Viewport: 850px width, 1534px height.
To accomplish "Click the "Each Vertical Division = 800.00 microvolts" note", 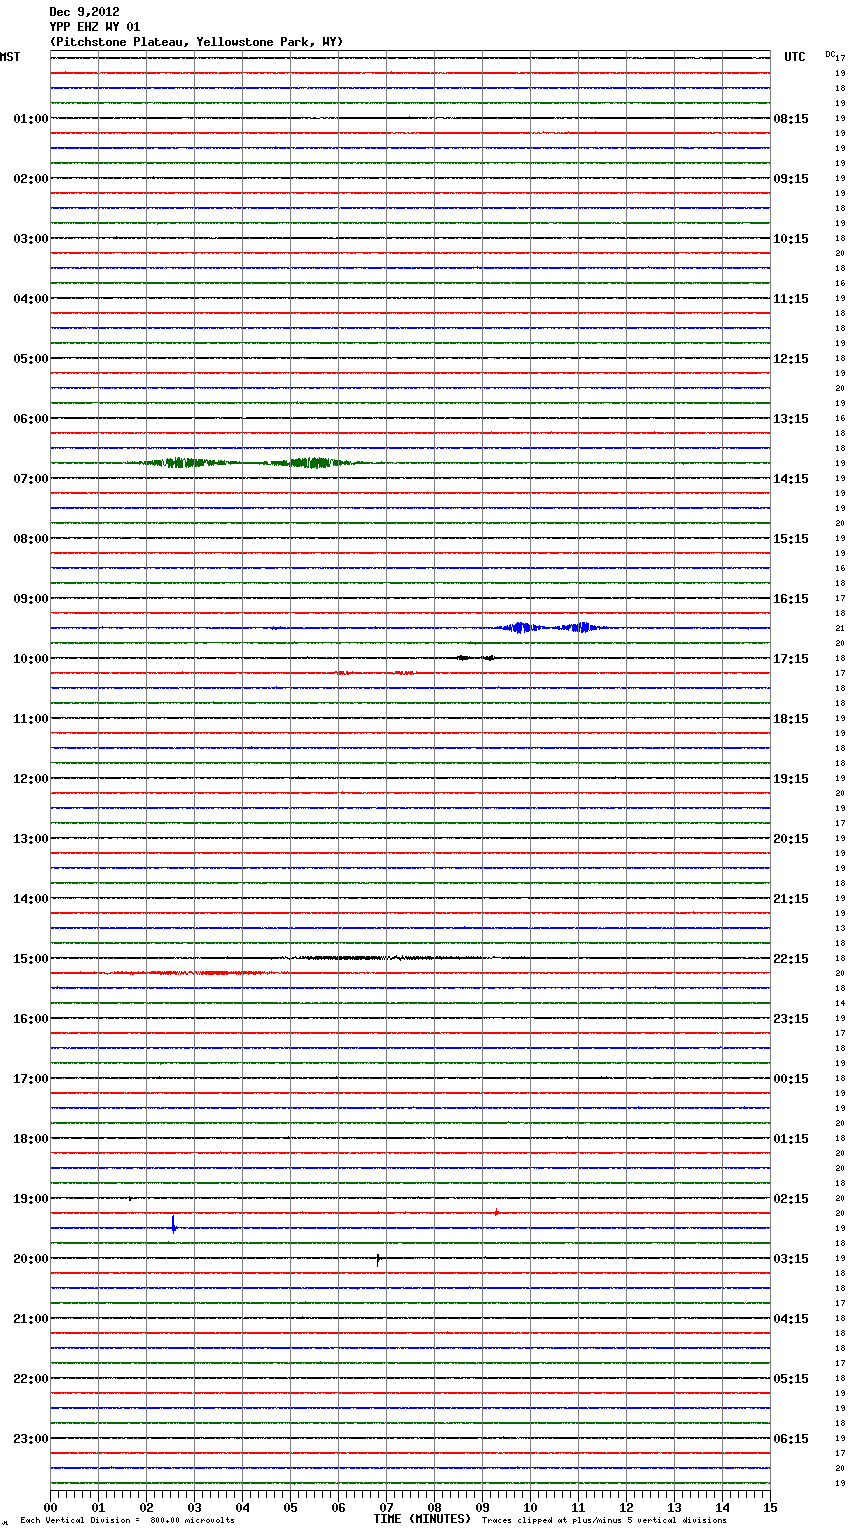I will tap(127, 1520).
